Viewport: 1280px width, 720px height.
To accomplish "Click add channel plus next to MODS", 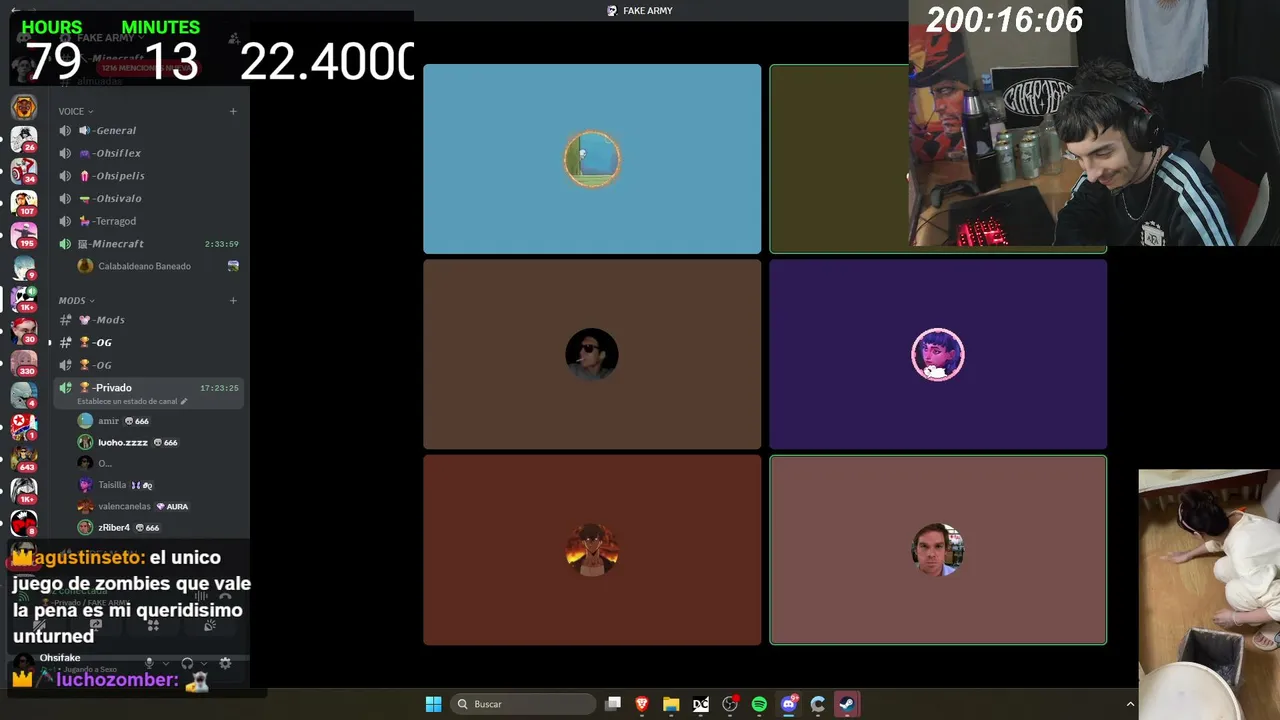I will 233,300.
